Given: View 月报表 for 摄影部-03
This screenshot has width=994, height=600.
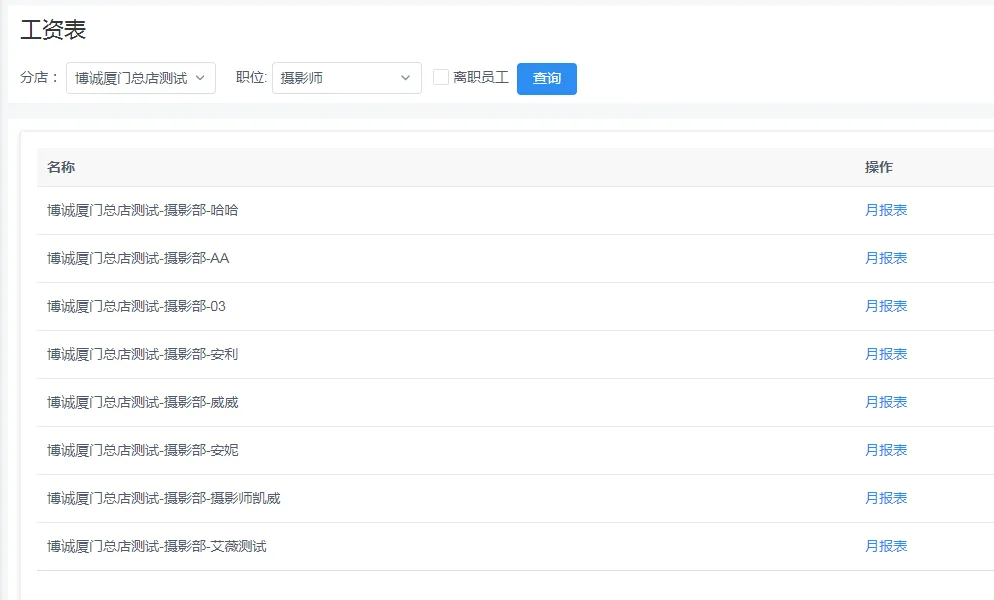Looking at the screenshot, I should click(885, 306).
